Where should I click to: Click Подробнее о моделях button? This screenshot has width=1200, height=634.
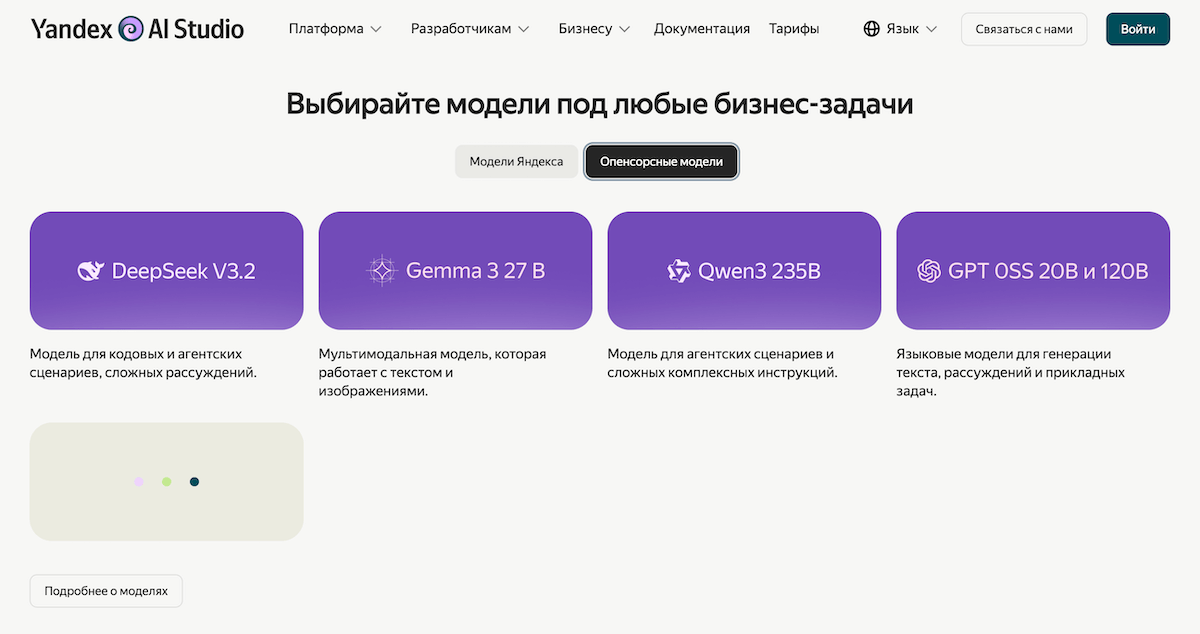[x=106, y=590]
